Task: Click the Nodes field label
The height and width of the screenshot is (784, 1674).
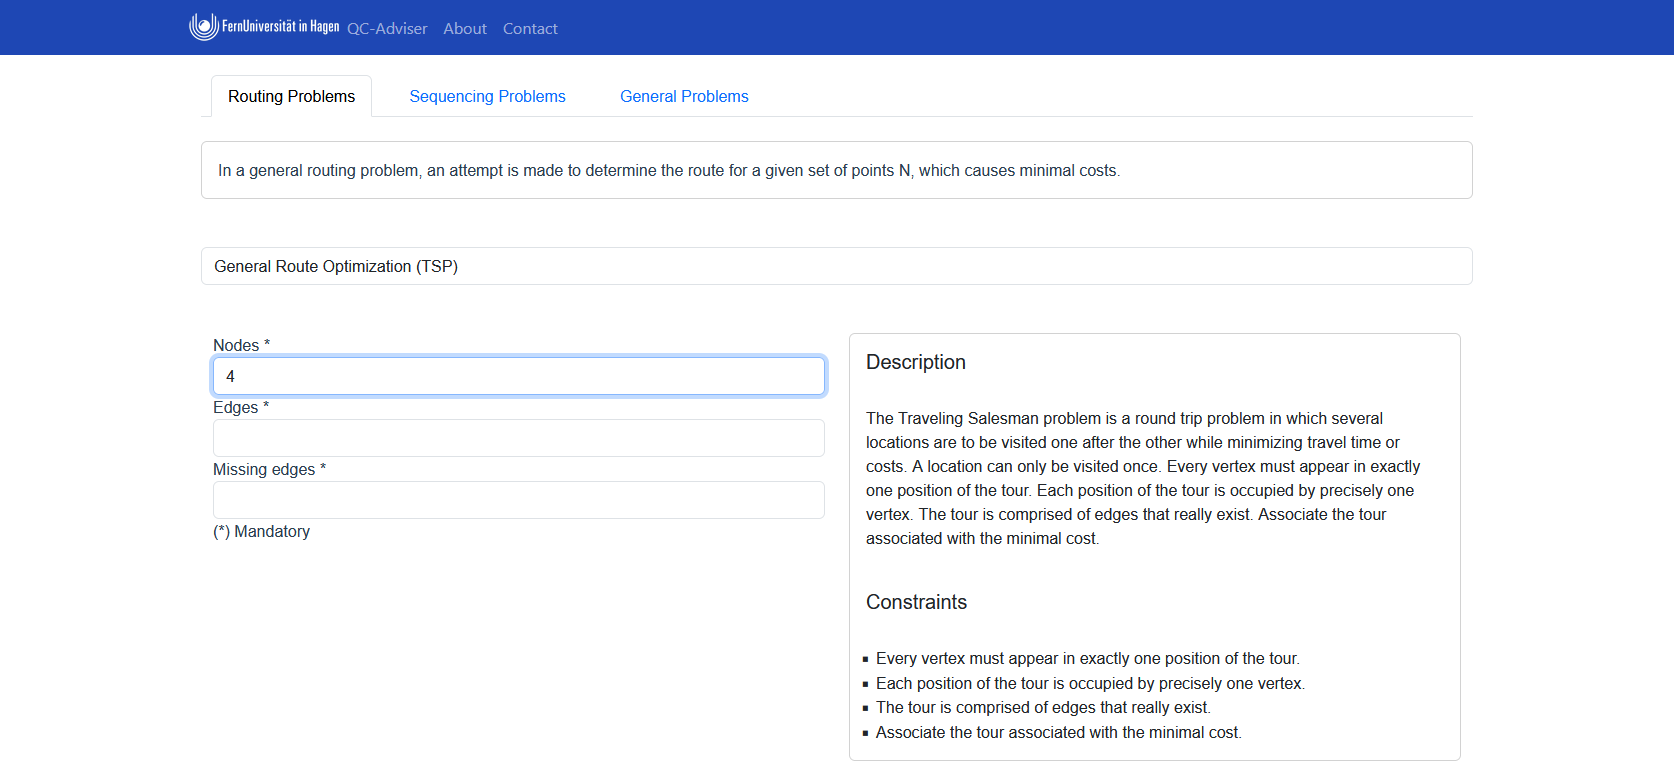Action: point(236,345)
